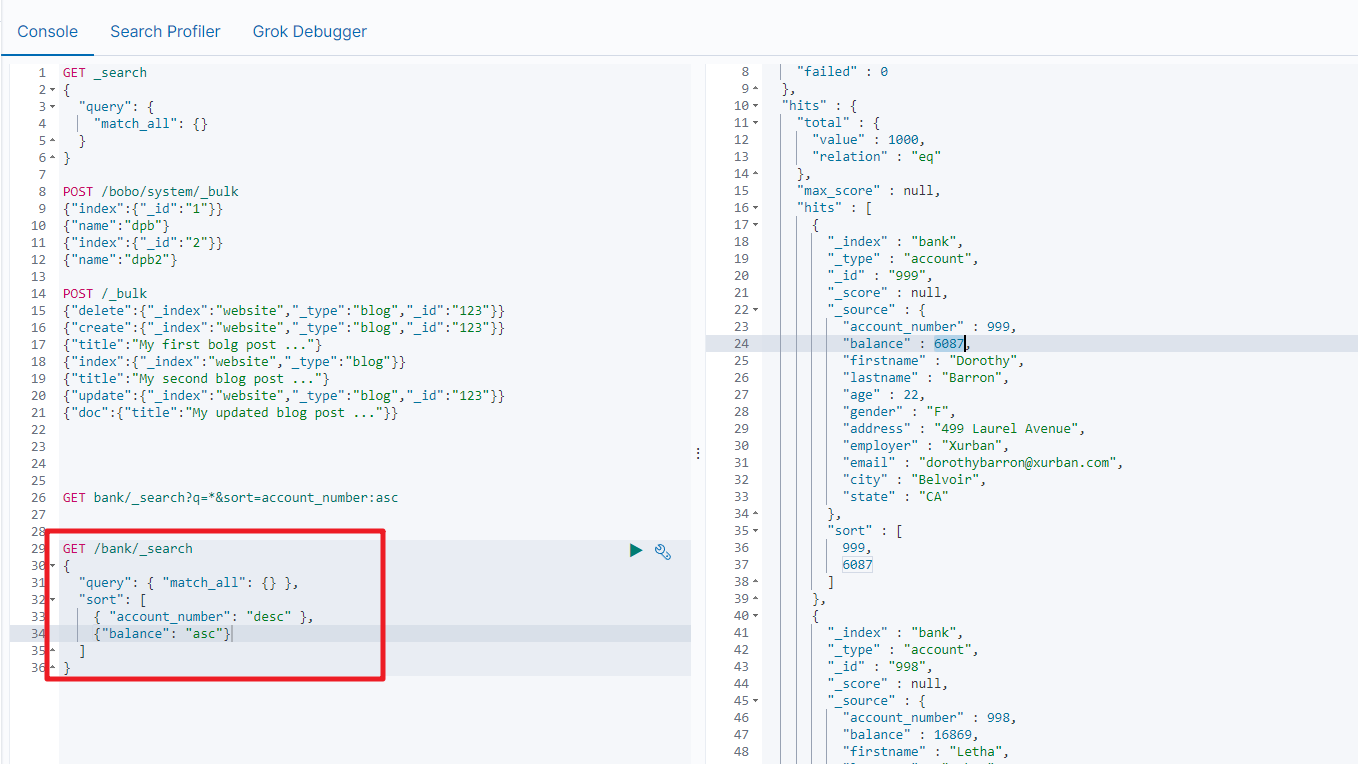The image size is (1358, 764).
Task: Collapse the request body at line 30
Action: pyautogui.click(x=52, y=566)
